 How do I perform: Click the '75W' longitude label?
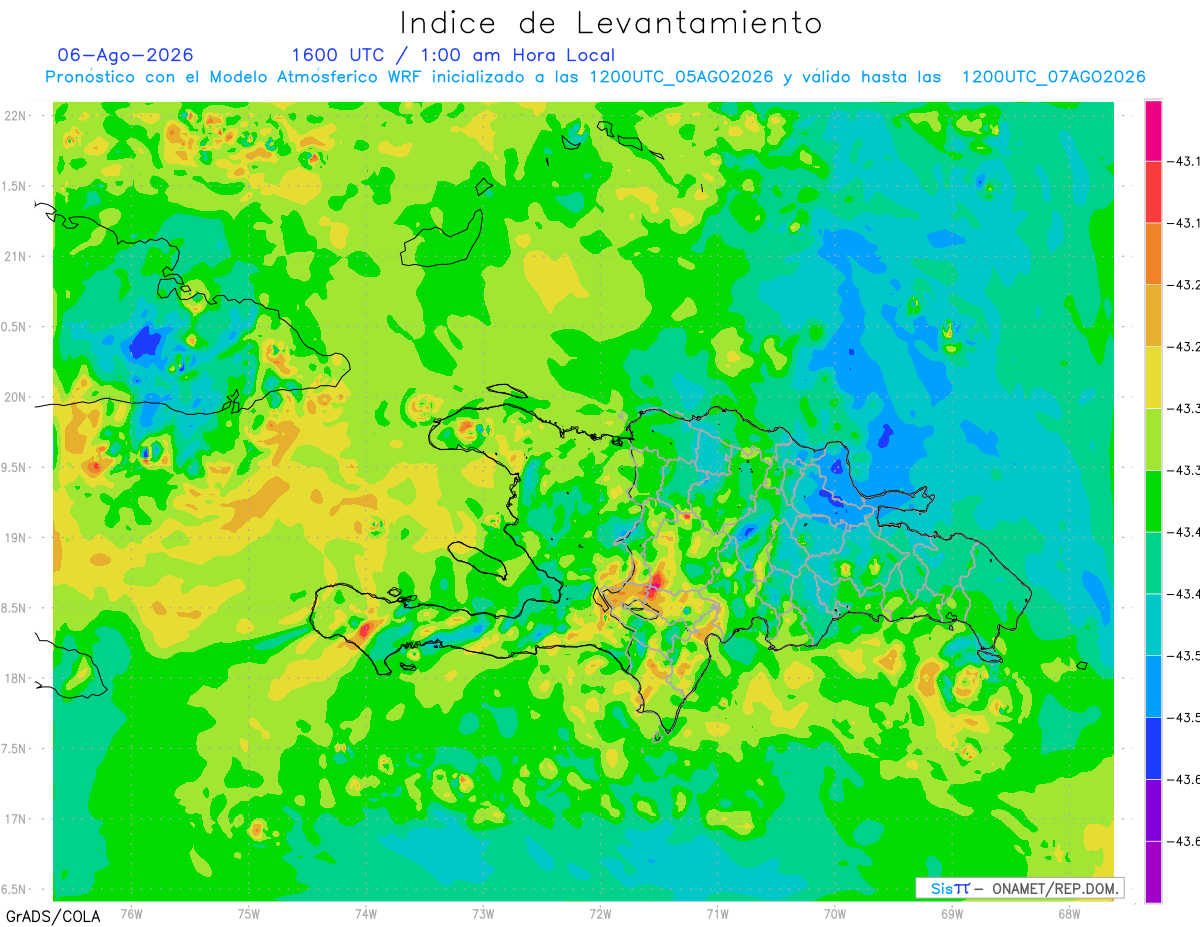(249, 914)
